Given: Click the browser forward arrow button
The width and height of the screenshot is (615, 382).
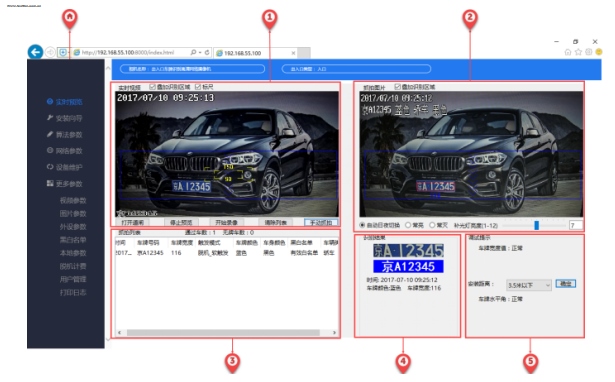Looking at the screenshot, I should point(50,52).
